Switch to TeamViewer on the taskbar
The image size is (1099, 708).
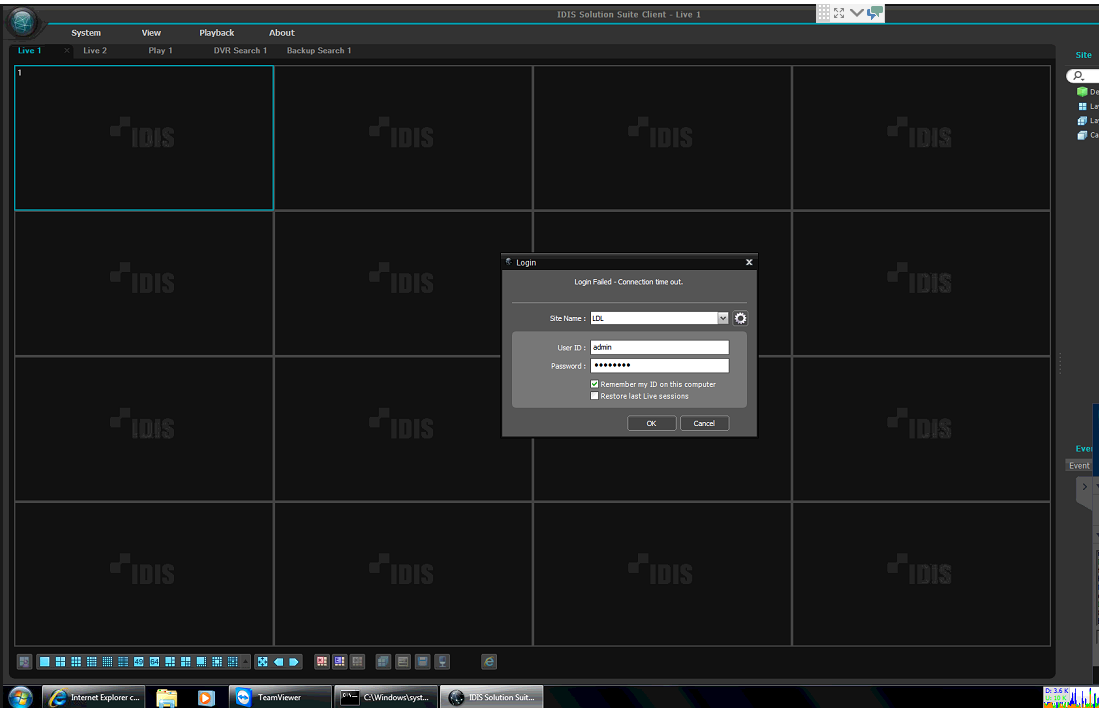click(x=280, y=697)
